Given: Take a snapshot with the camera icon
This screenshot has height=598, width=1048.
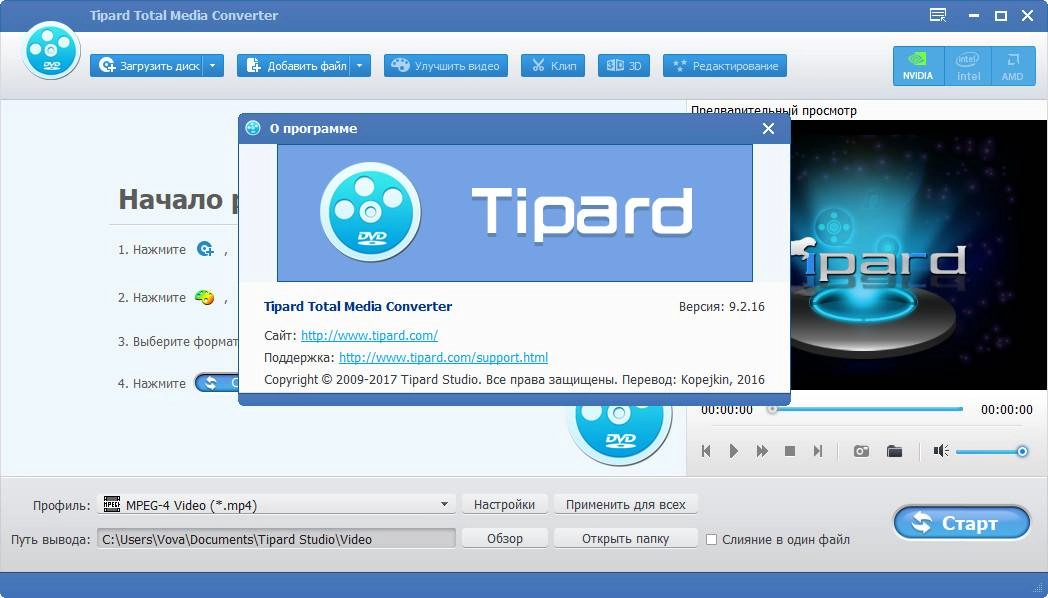Looking at the screenshot, I should click(862, 451).
